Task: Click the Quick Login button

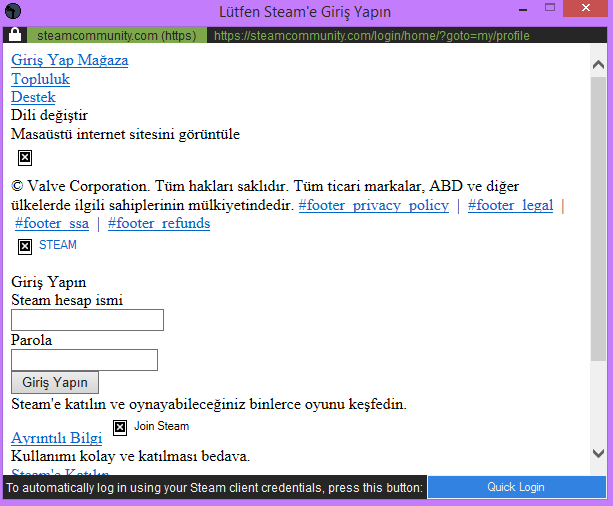Action: [x=516, y=487]
